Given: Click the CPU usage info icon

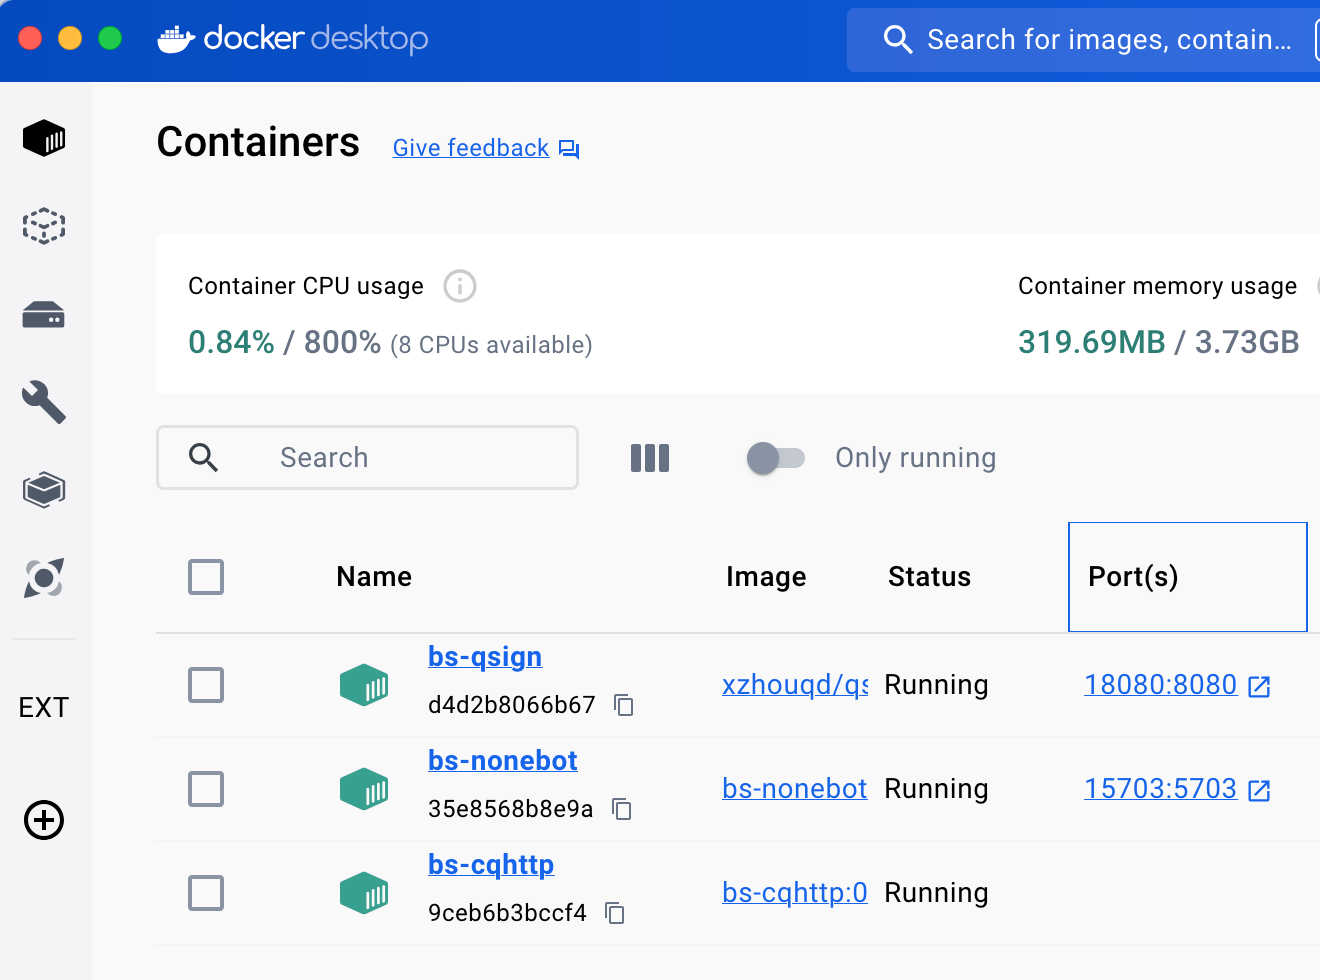Looking at the screenshot, I should coord(460,286).
